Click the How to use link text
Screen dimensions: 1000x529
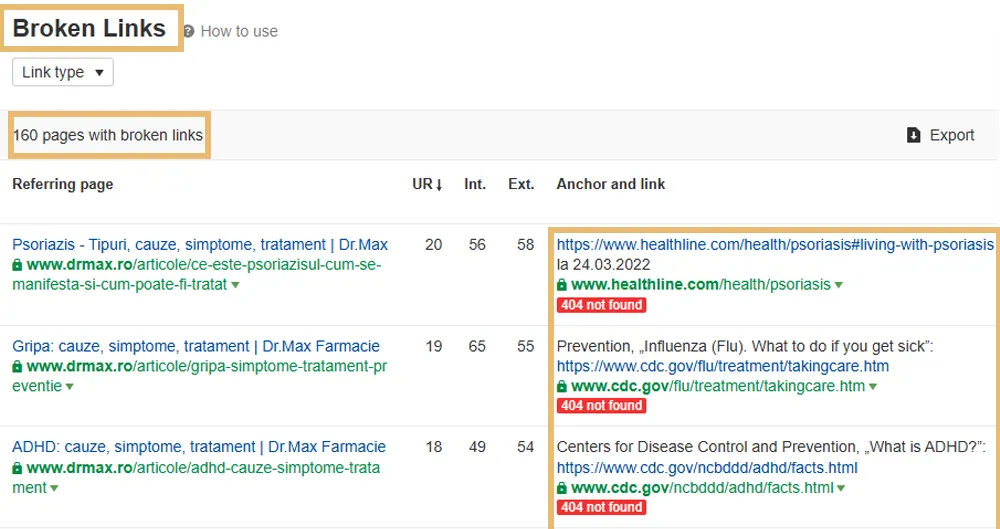pos(239,32)
